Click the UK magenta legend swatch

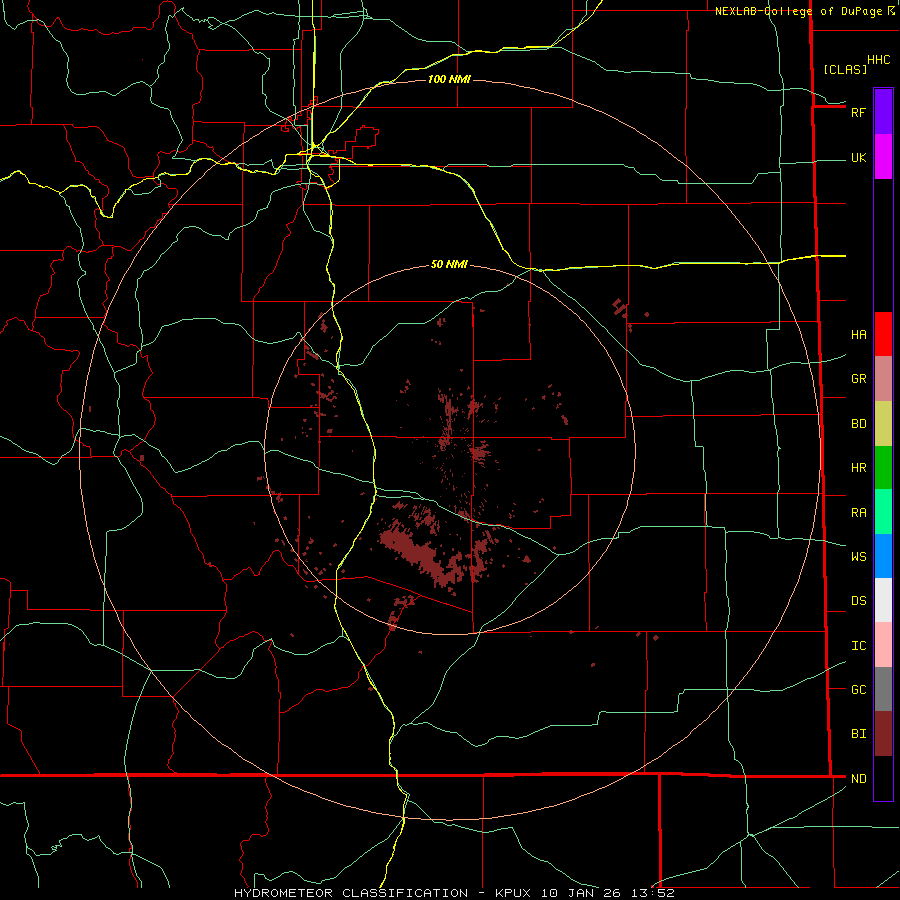click(x=883, y=157)
